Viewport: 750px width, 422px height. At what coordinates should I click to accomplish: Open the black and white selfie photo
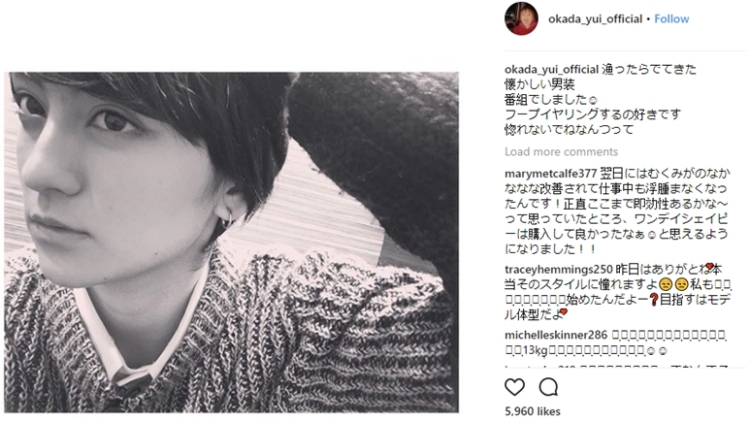232,243
